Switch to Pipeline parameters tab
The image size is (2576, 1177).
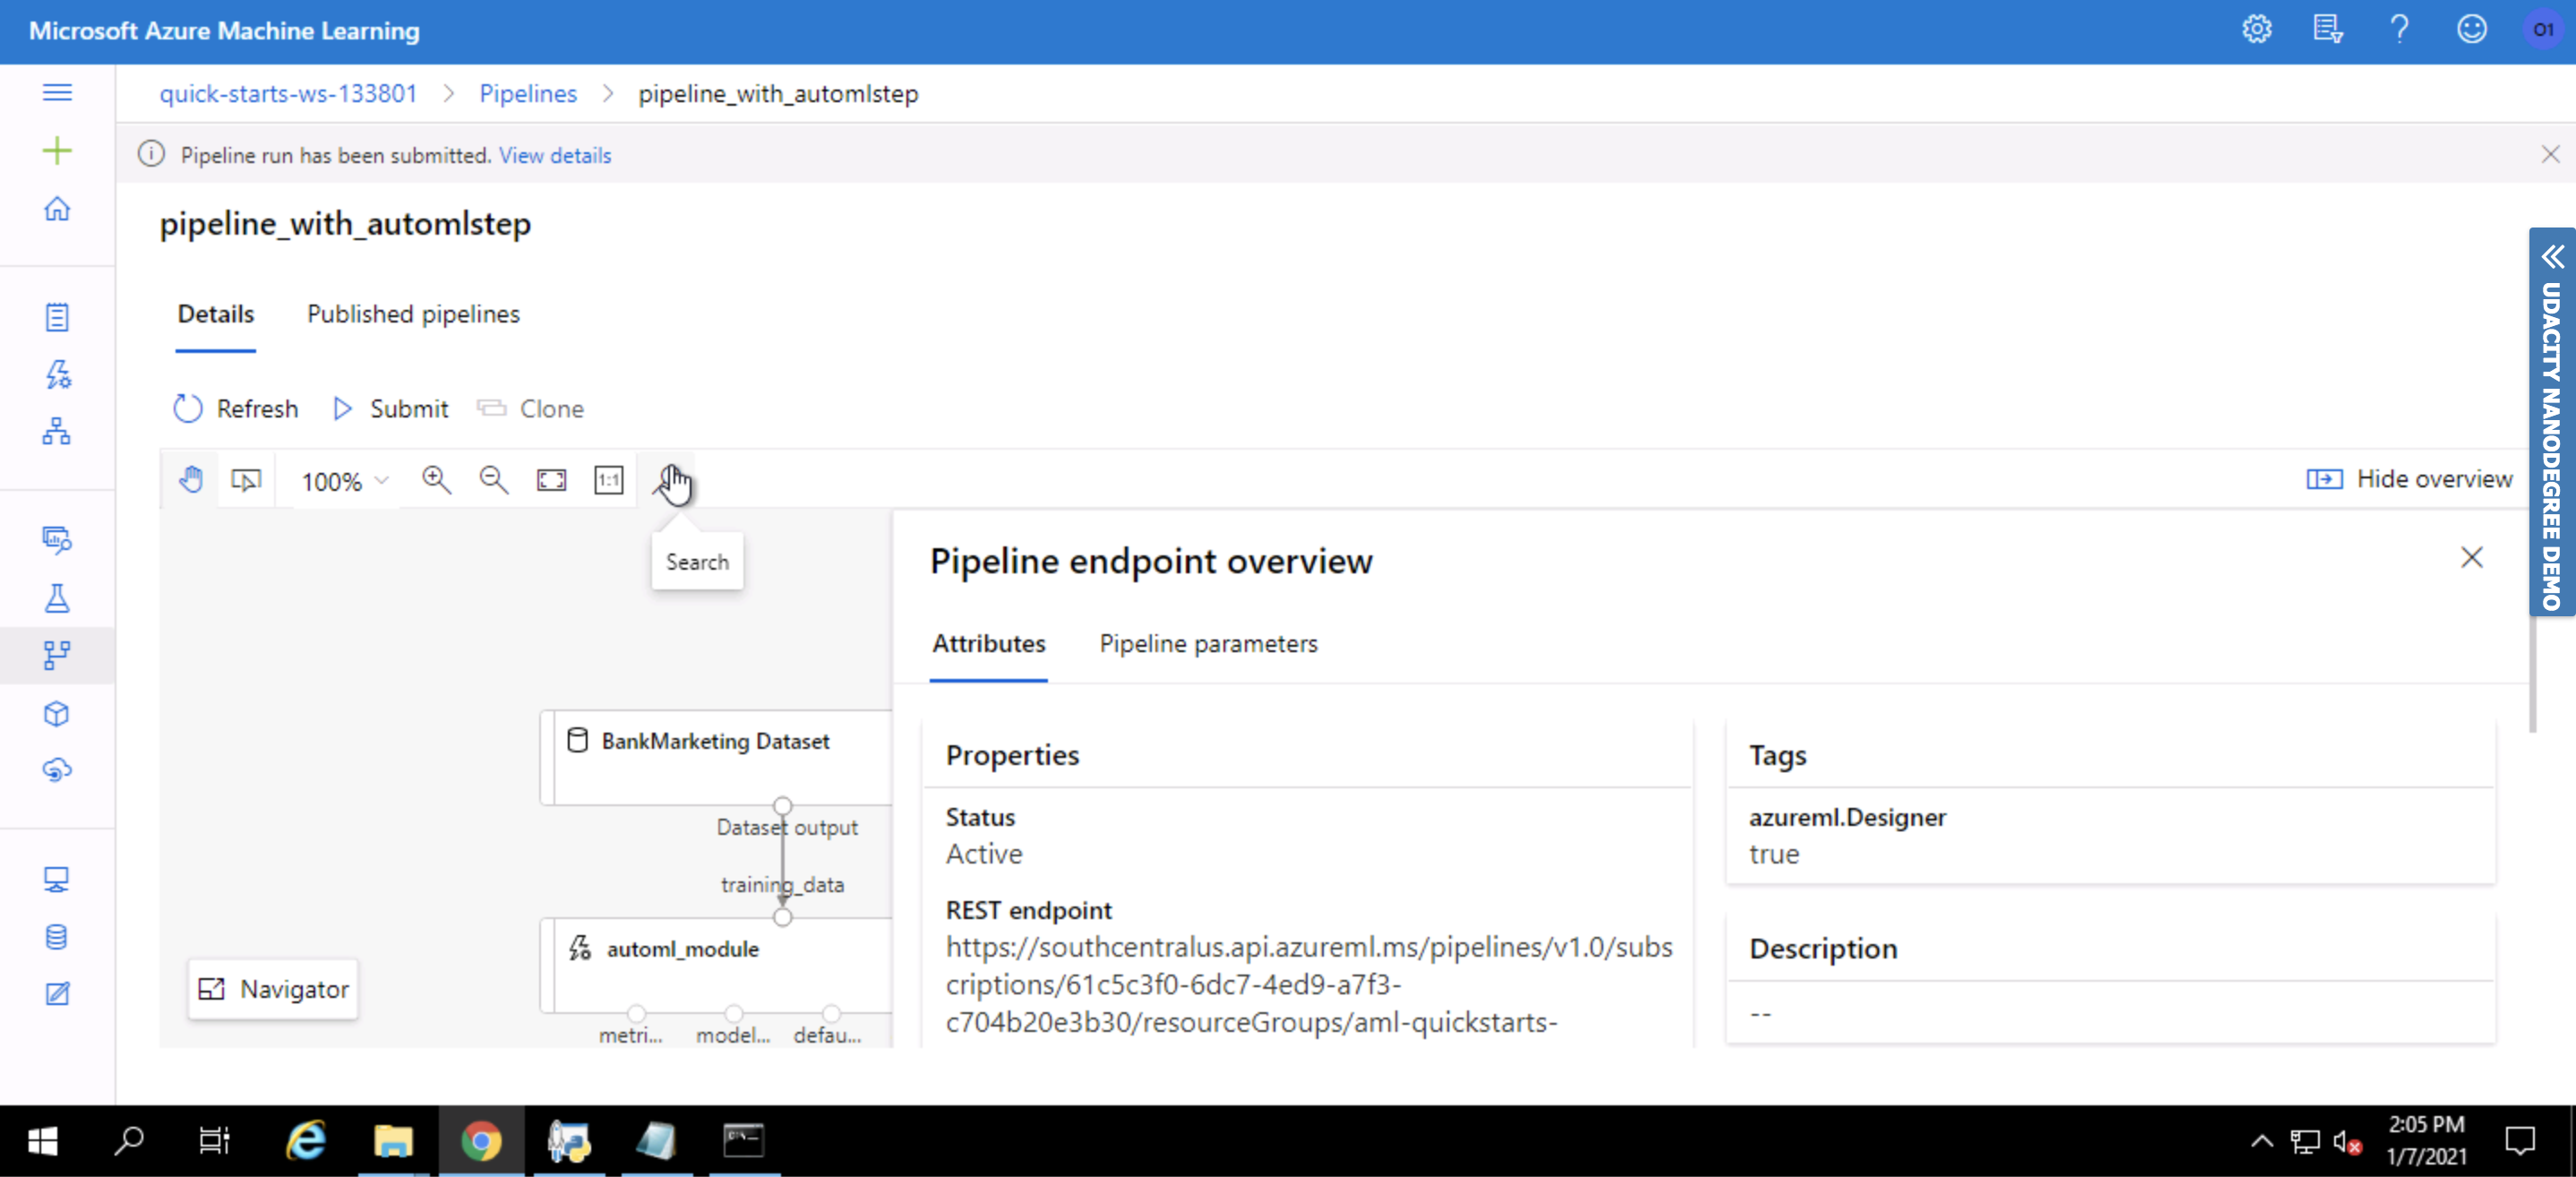click(1208, 644)
